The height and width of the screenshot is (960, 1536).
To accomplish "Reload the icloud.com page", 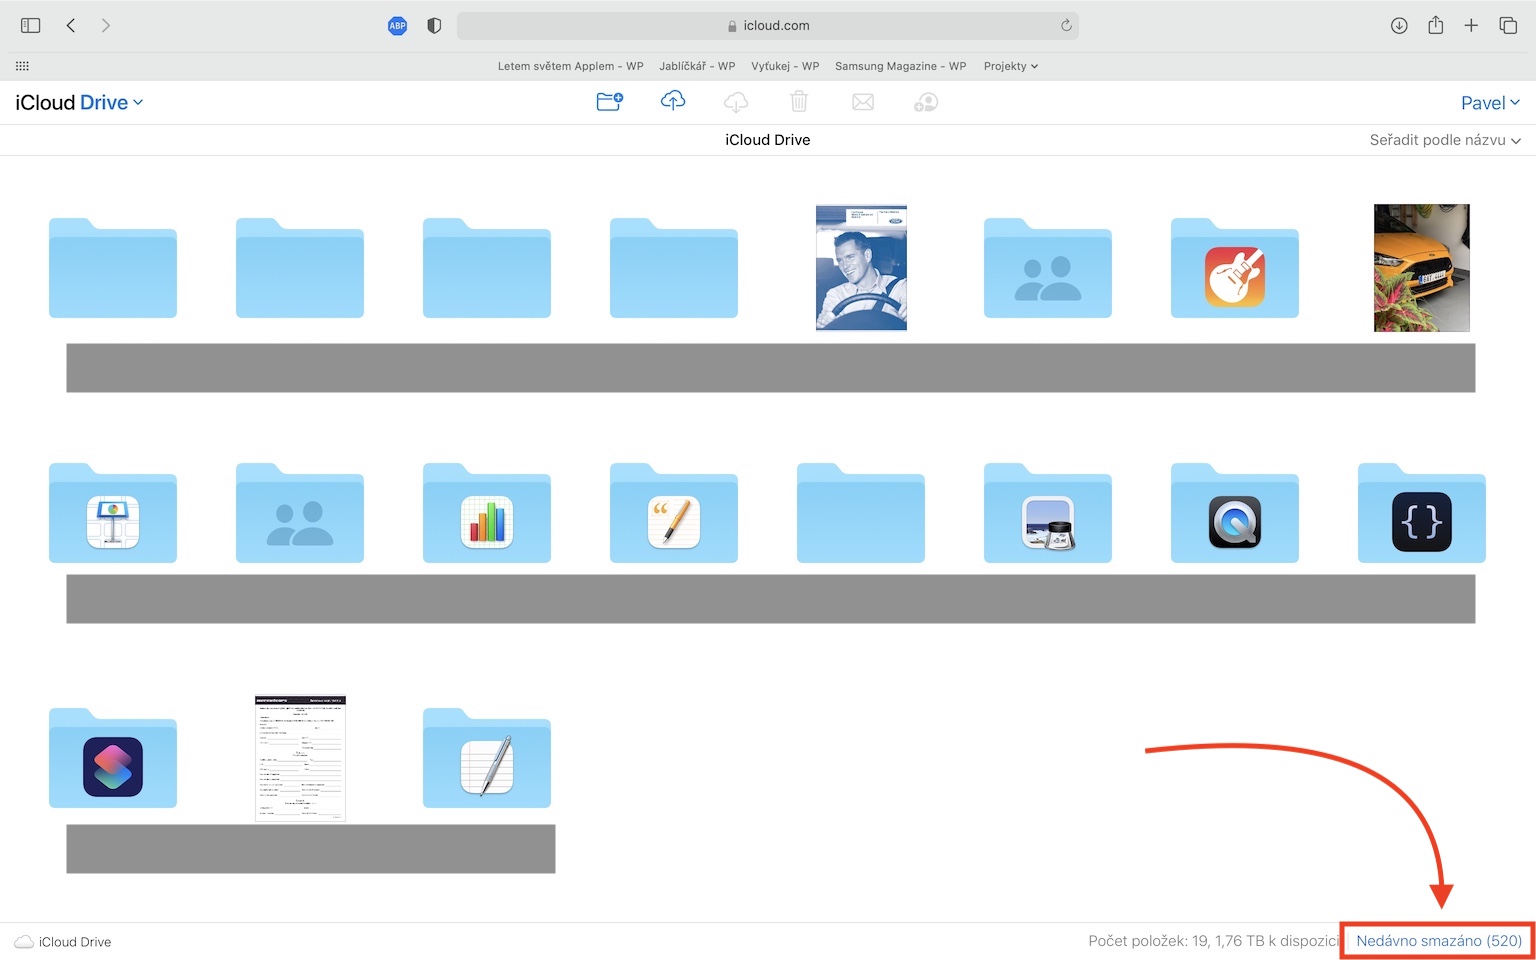I will click(1066, 26).
